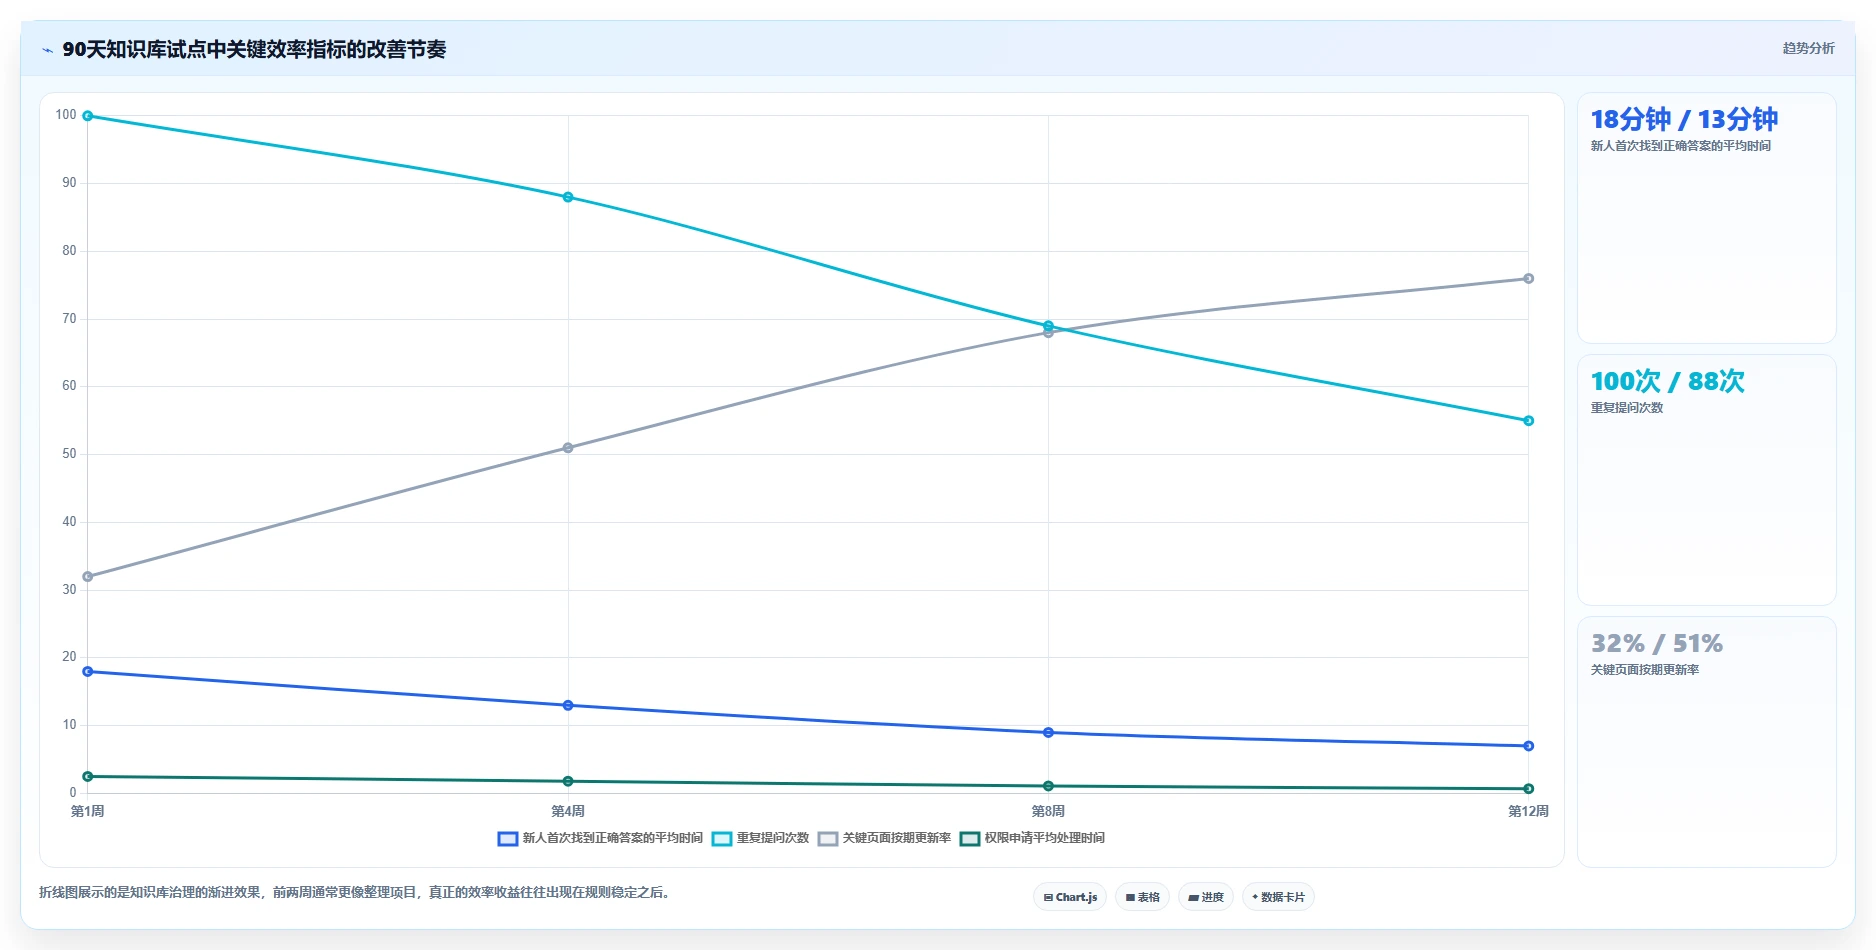The image size is (1876, 950).
Task: Select the 进度 chip below the chart
Action: click(1206, 897)
